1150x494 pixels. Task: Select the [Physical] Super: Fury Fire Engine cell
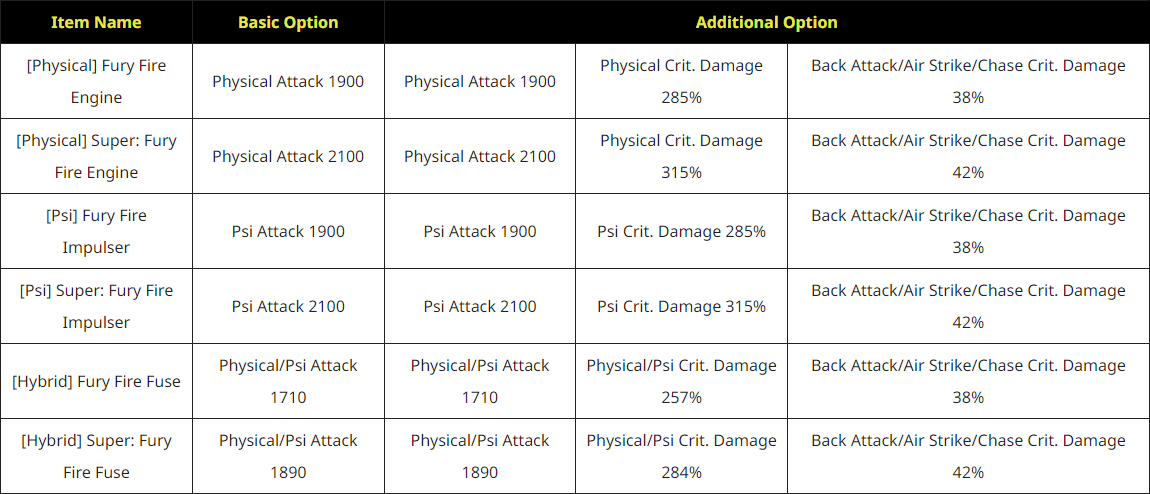[x=96, y=156]
